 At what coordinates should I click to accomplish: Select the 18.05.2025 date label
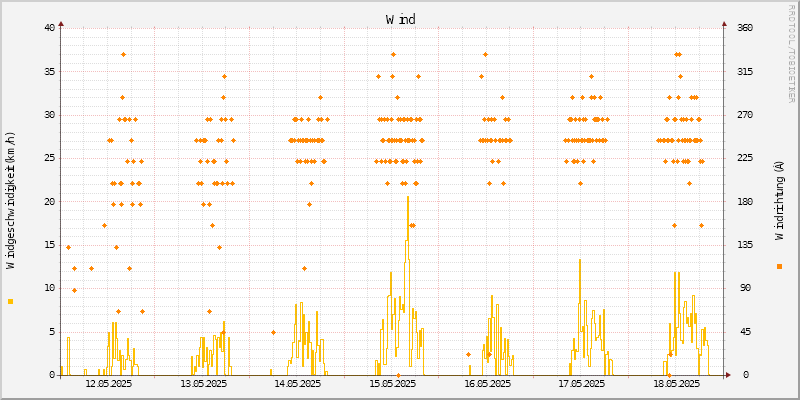pyautogui.click(x=675, y=383)
